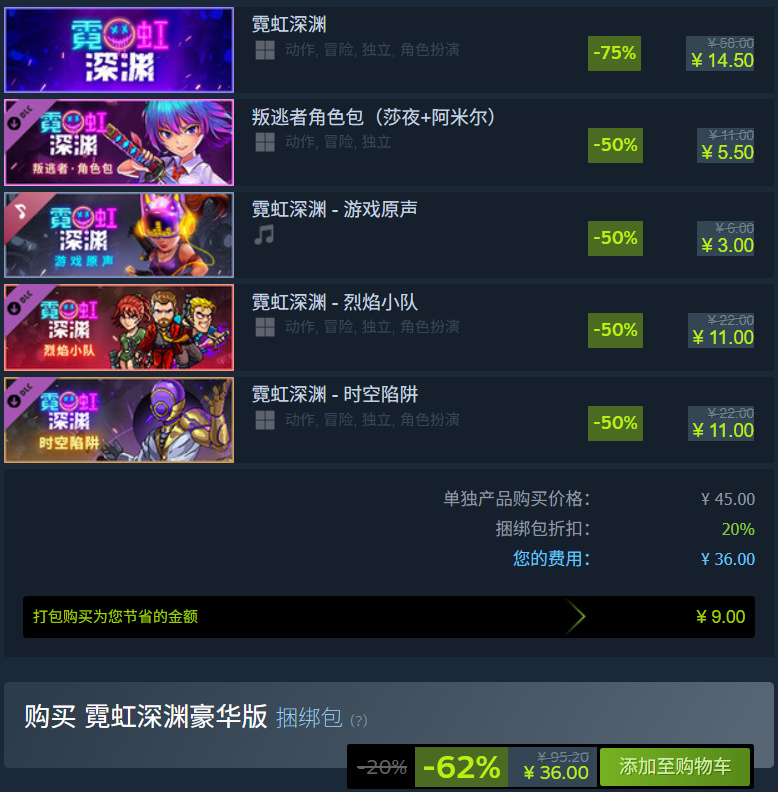Open 叛逃者角色包（莎夜+阿米尔） title
The width and height of the screenshot is (778, 792).
tap(373, 117)
